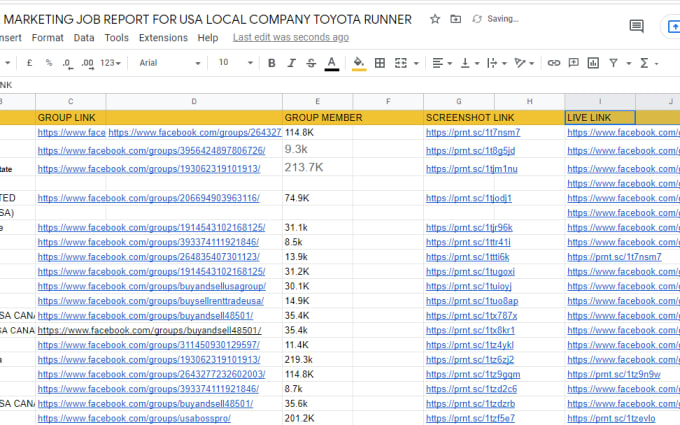Viewport: 680px width, 425px height.
Task: Select the 201.2K member count cell
Action: [317, 418]
